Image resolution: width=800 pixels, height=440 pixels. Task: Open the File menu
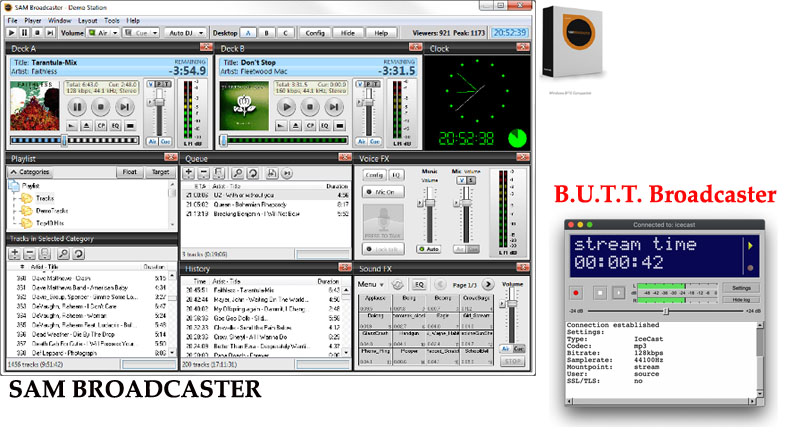(x=13, y=20)
